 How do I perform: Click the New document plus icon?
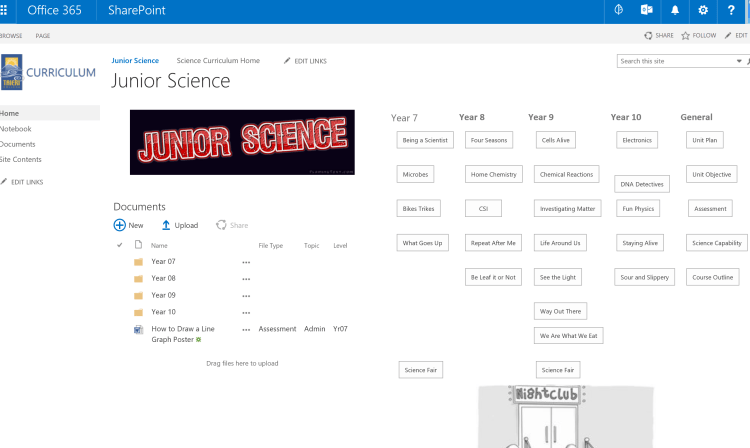point(120,225)
